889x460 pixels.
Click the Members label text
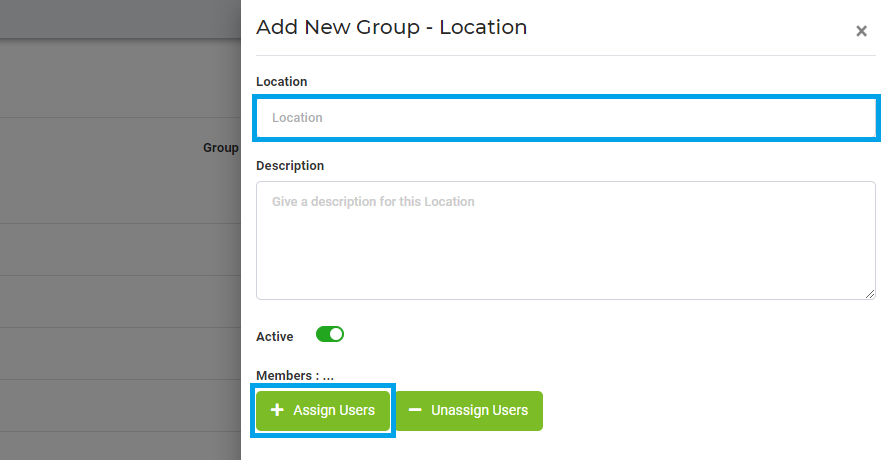pos(286,376)
